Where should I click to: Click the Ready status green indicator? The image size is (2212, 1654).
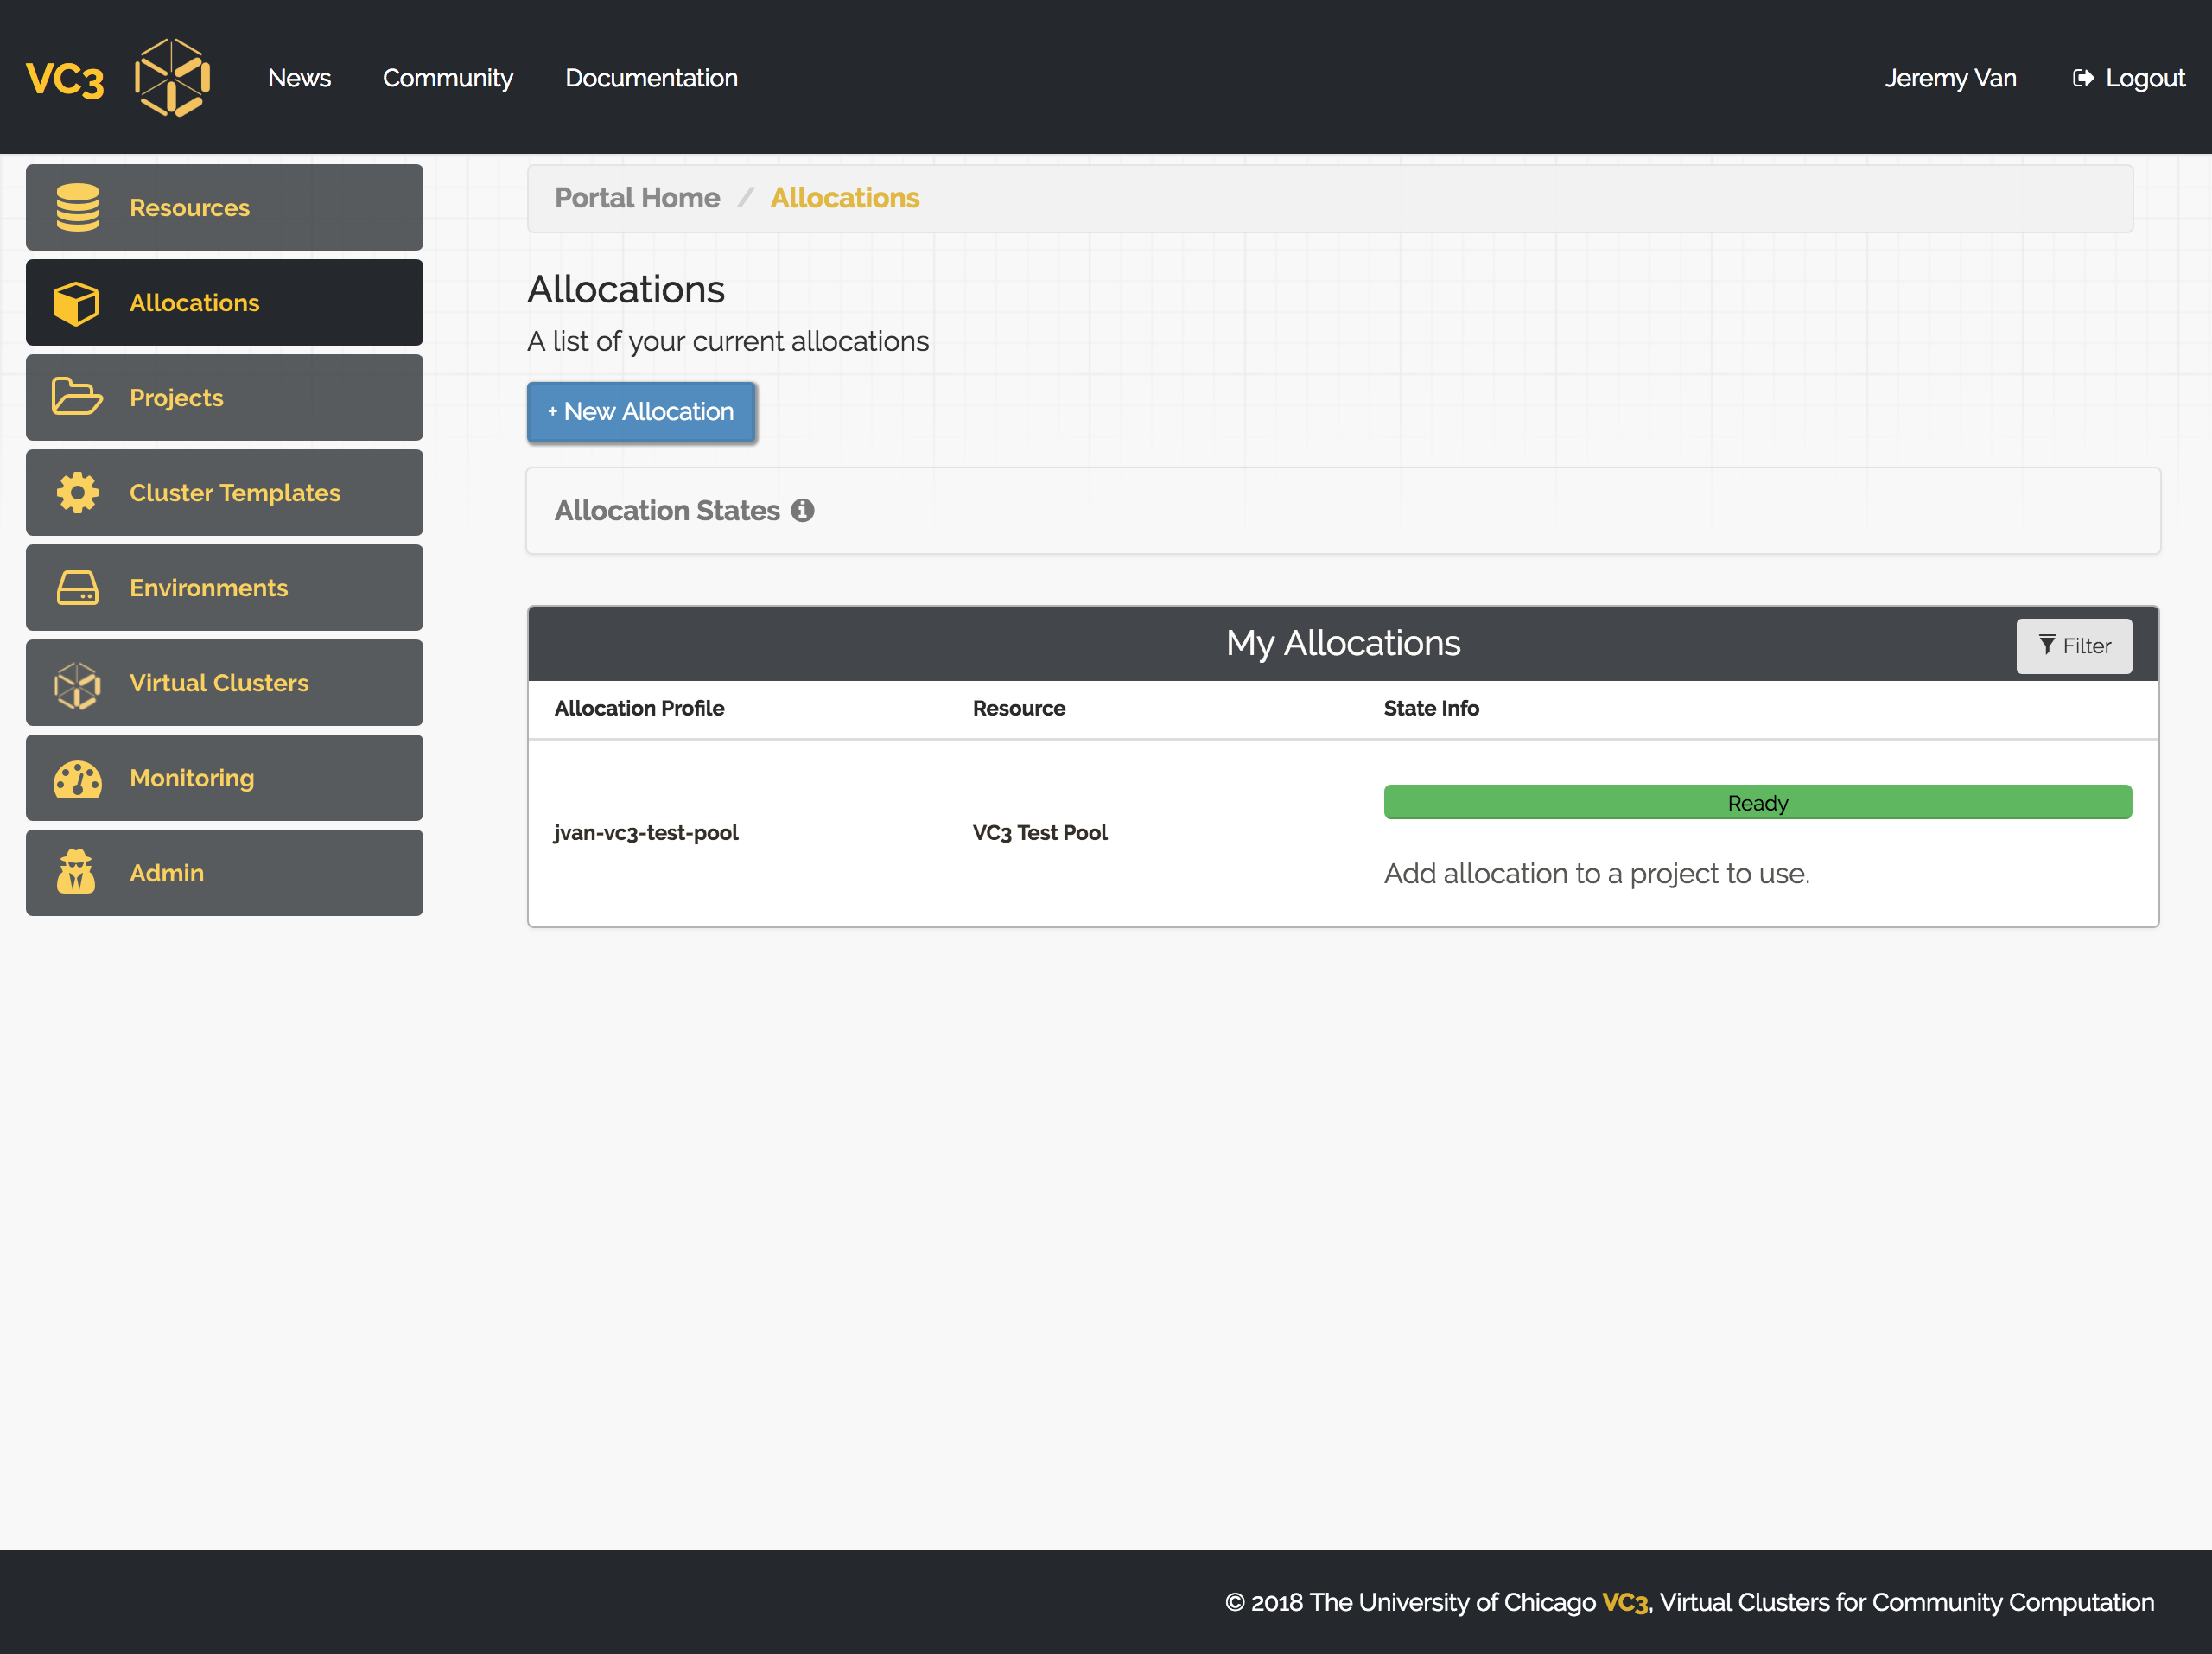(1757, 801)
